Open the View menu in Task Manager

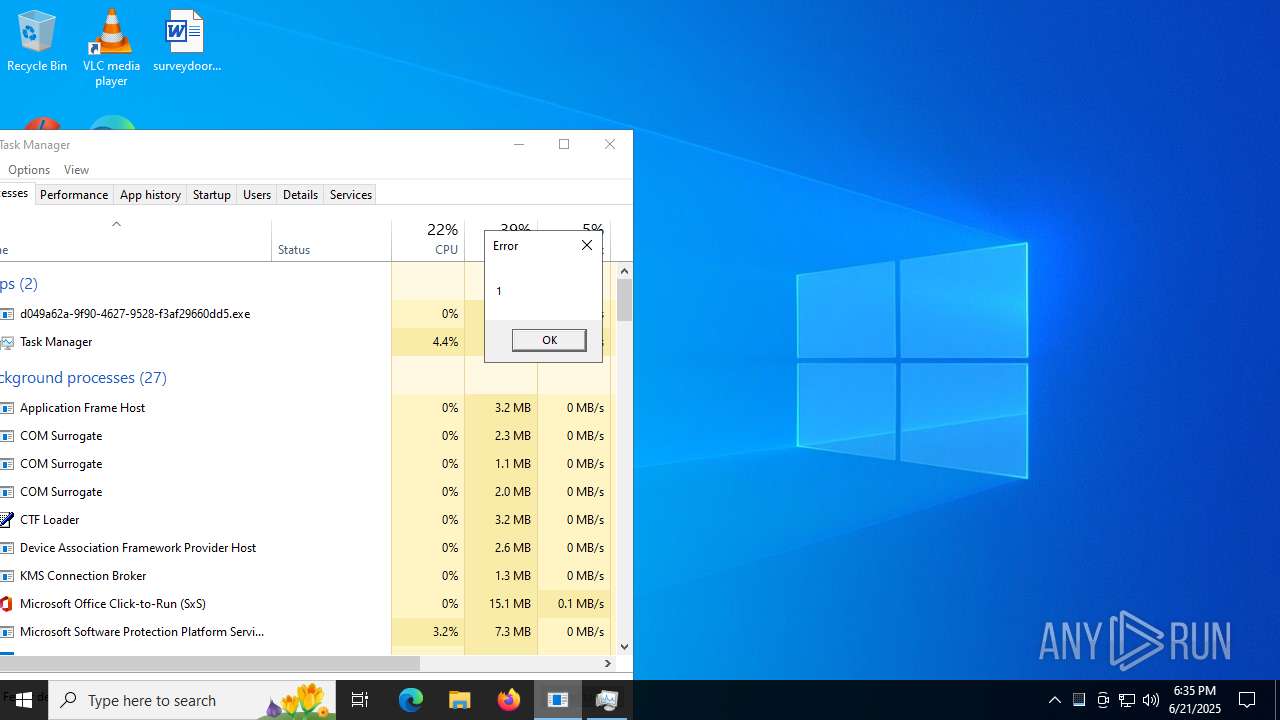pos(76,170)
